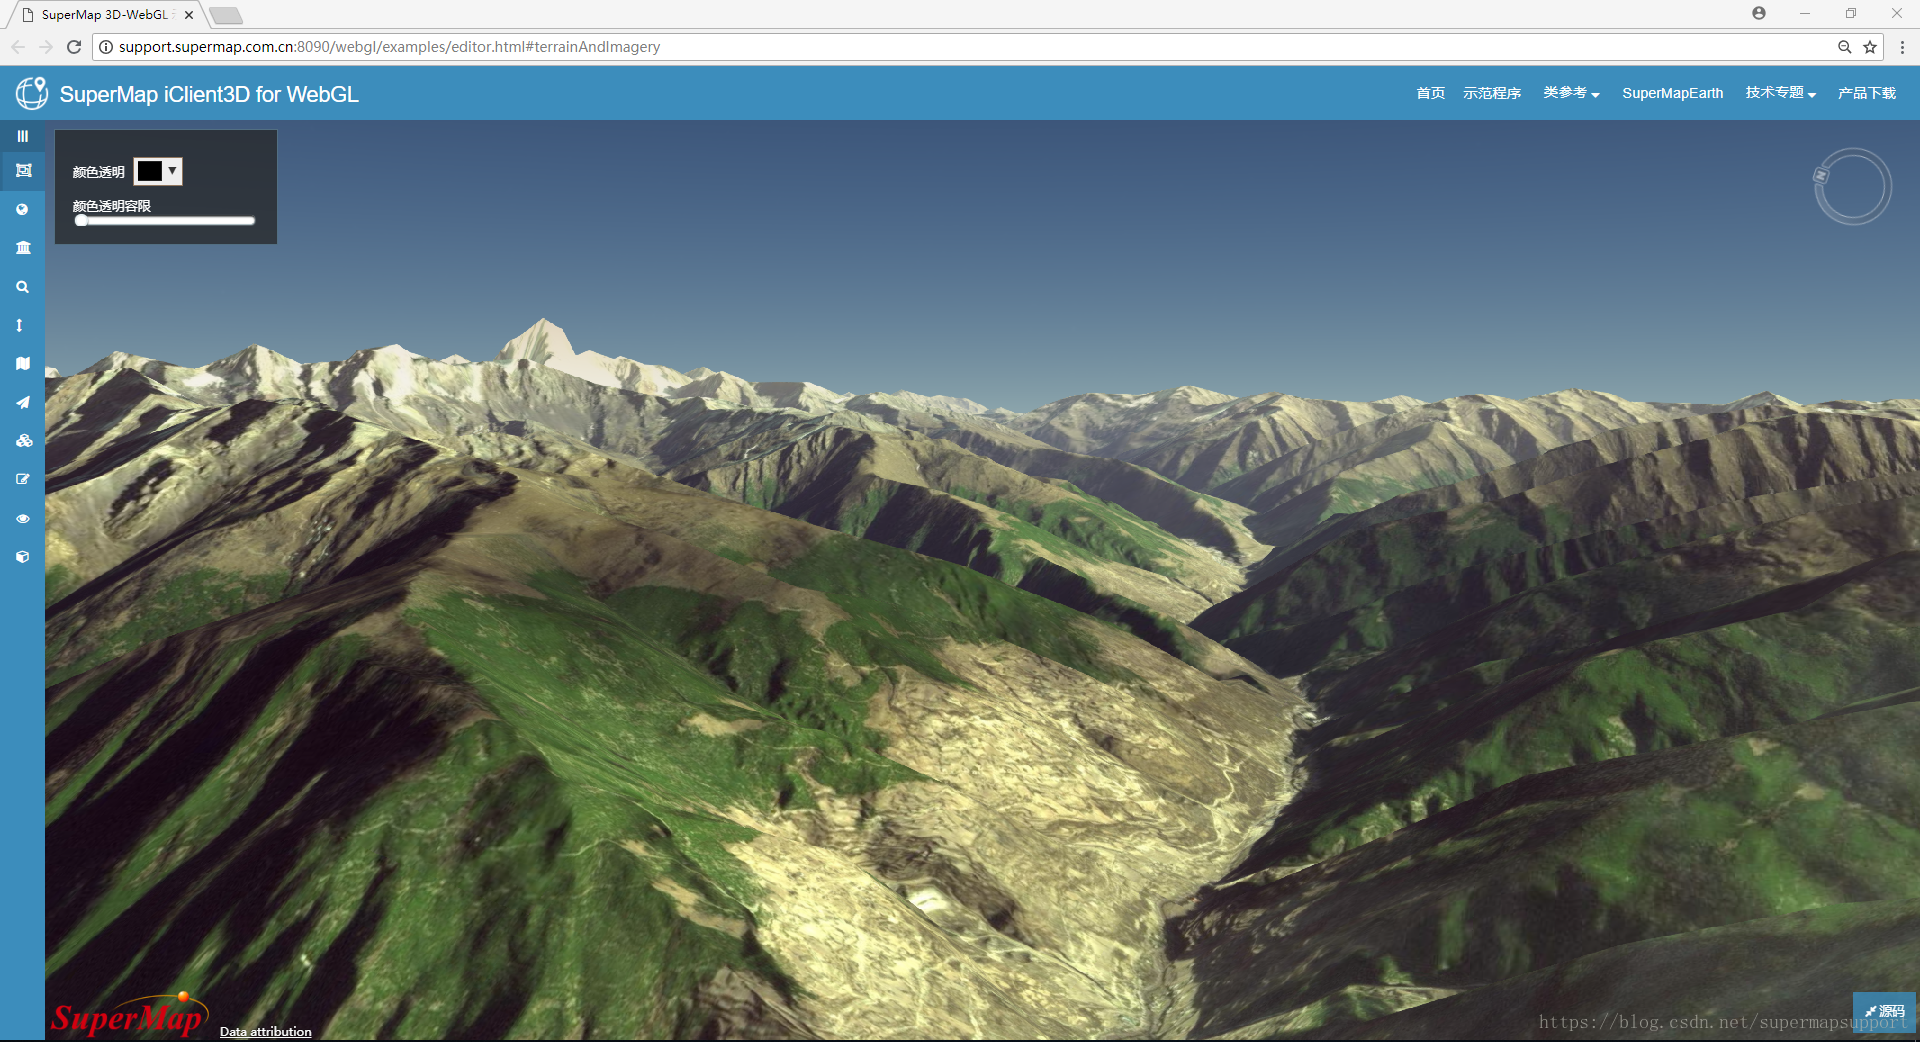Click the stacked cubes layers icon
Screen dimensions: 1920x1042
(22, 441)
